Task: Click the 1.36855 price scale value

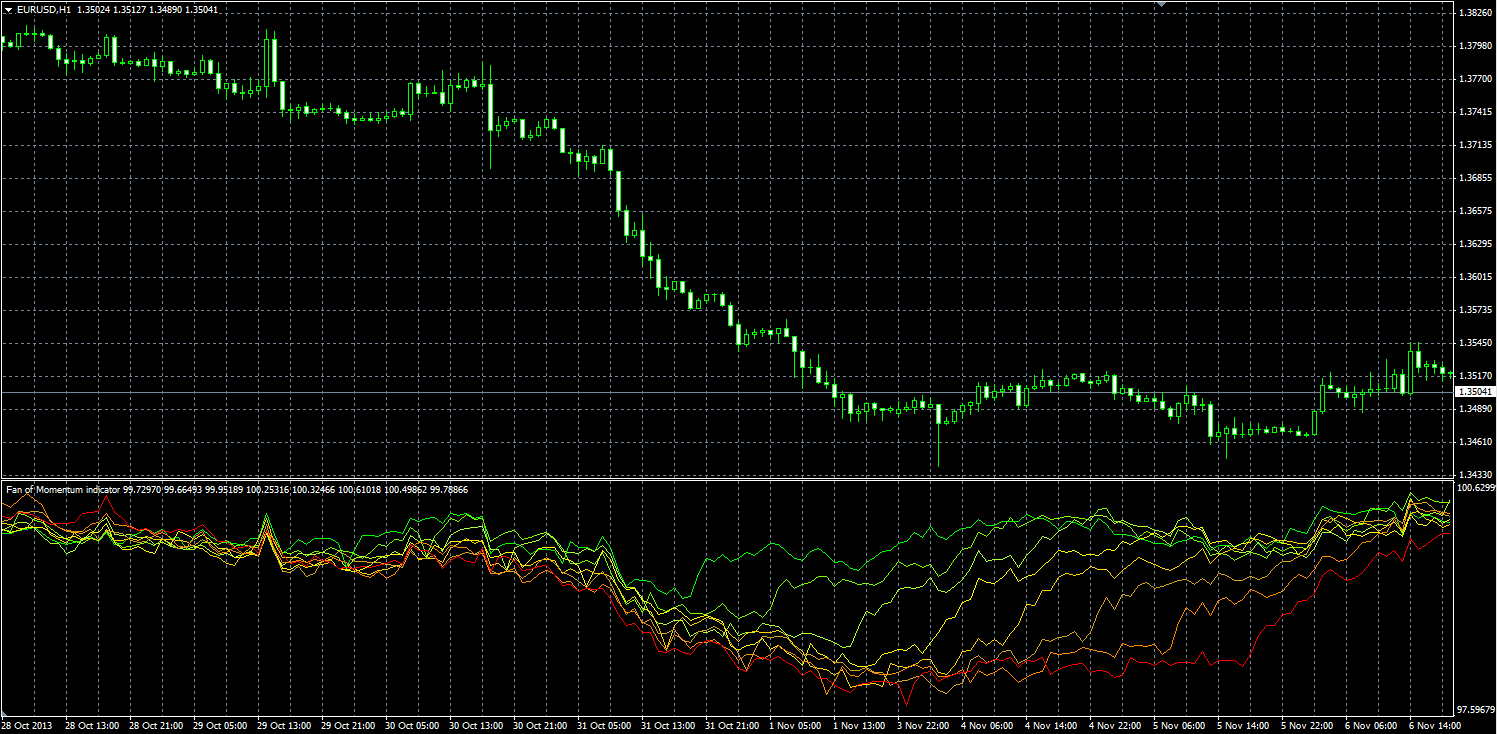Action: [x=1476, y=178]
